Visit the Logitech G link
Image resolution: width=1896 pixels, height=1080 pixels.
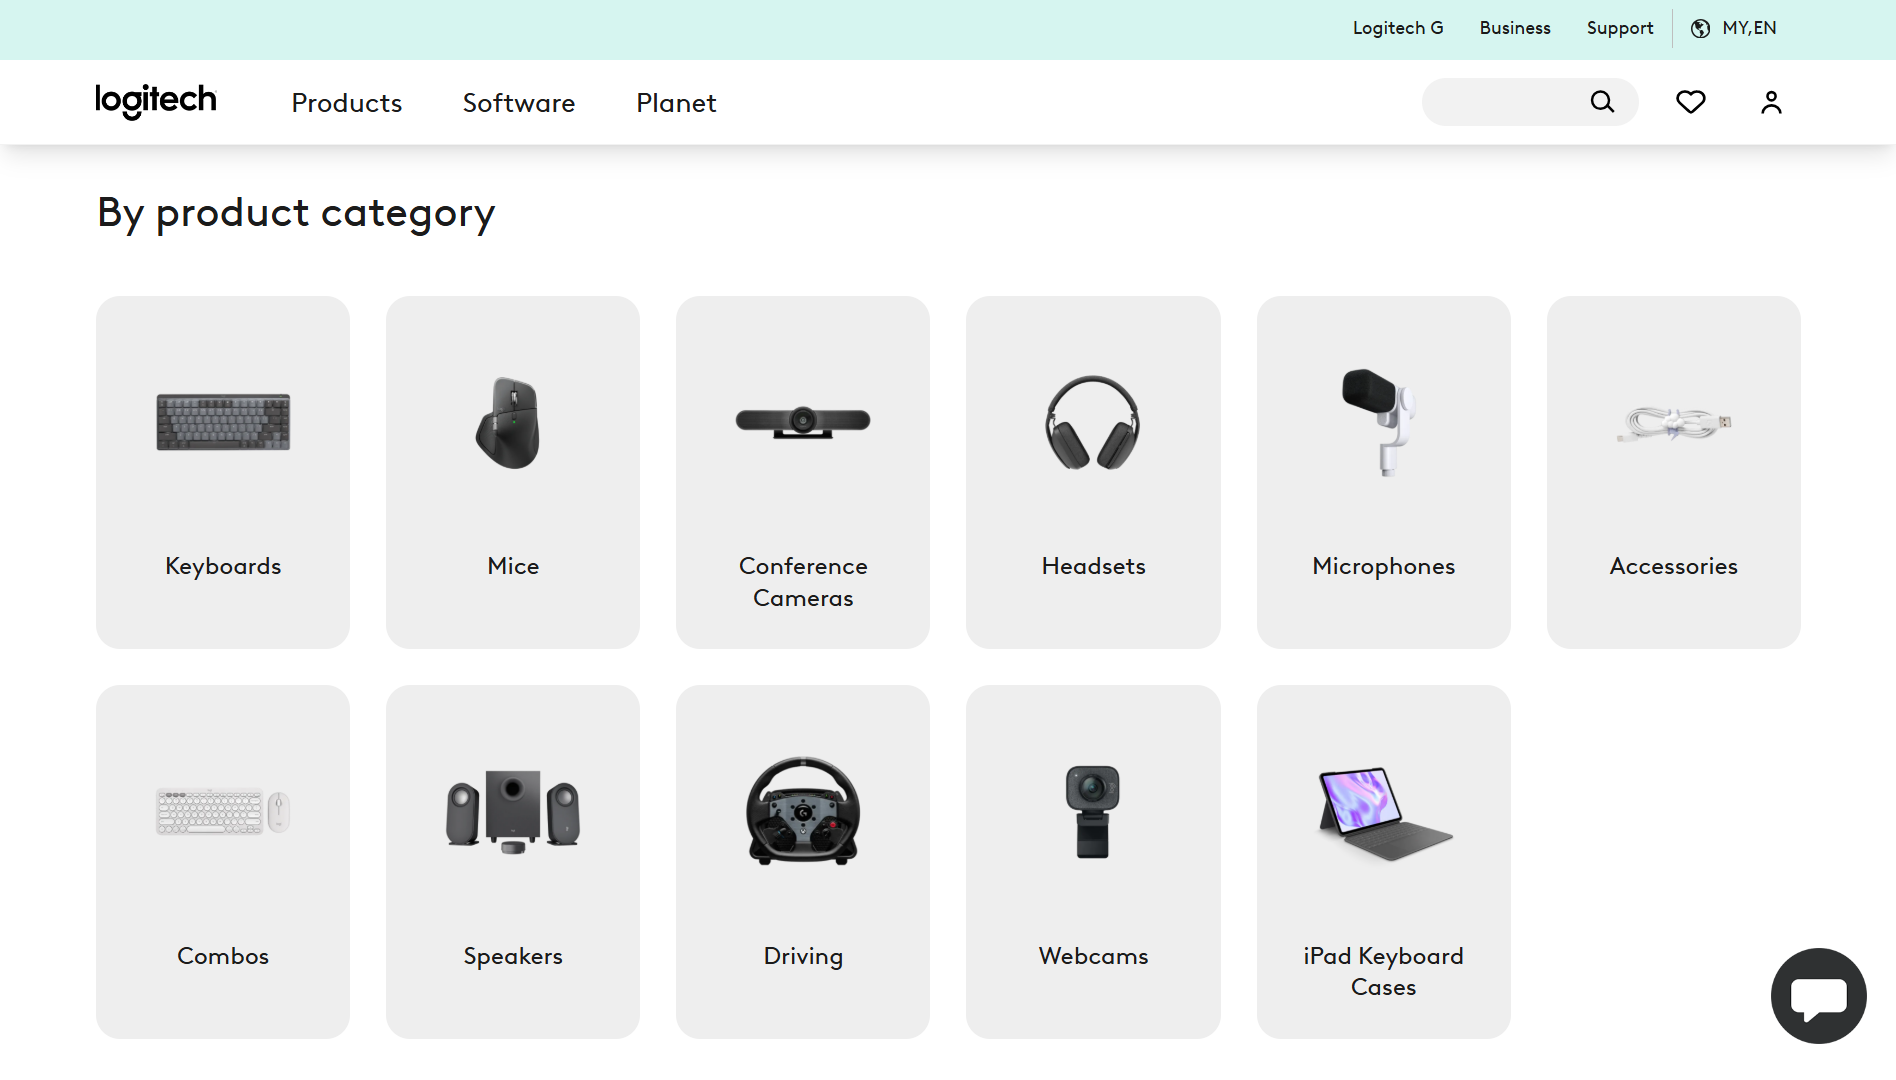coord(1397,28)
